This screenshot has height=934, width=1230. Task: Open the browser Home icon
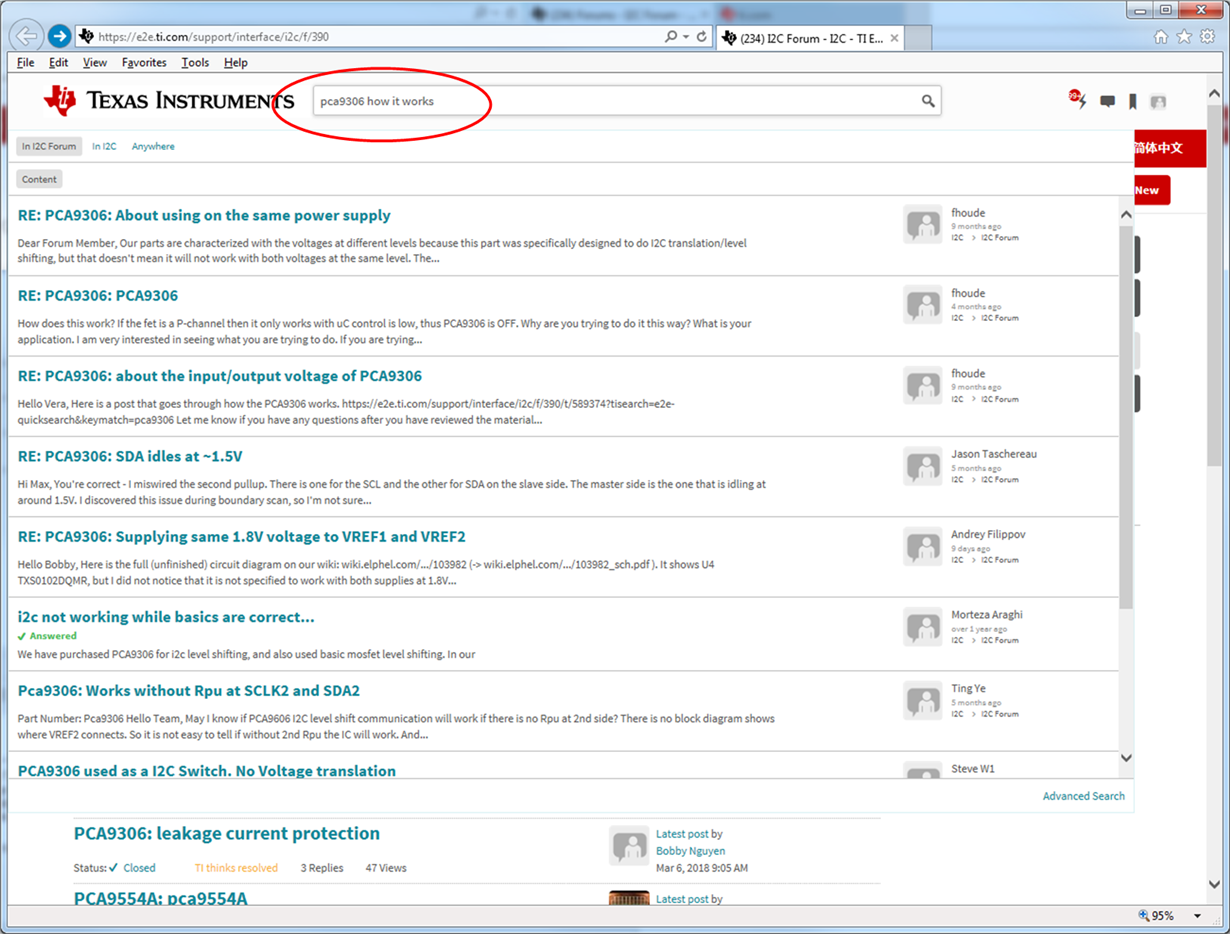1161,36
